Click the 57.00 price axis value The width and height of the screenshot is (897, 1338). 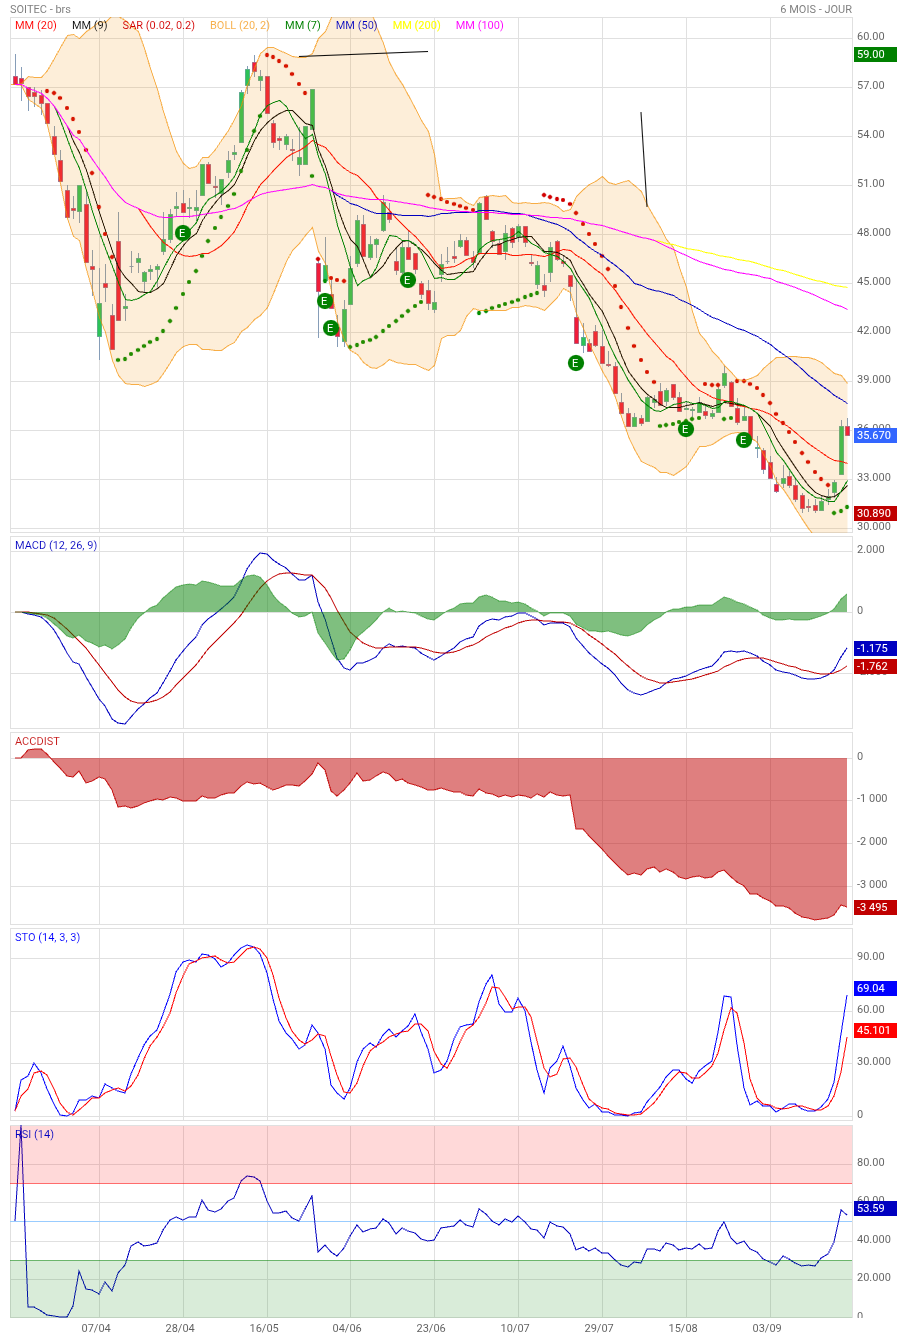coord(871,85)
